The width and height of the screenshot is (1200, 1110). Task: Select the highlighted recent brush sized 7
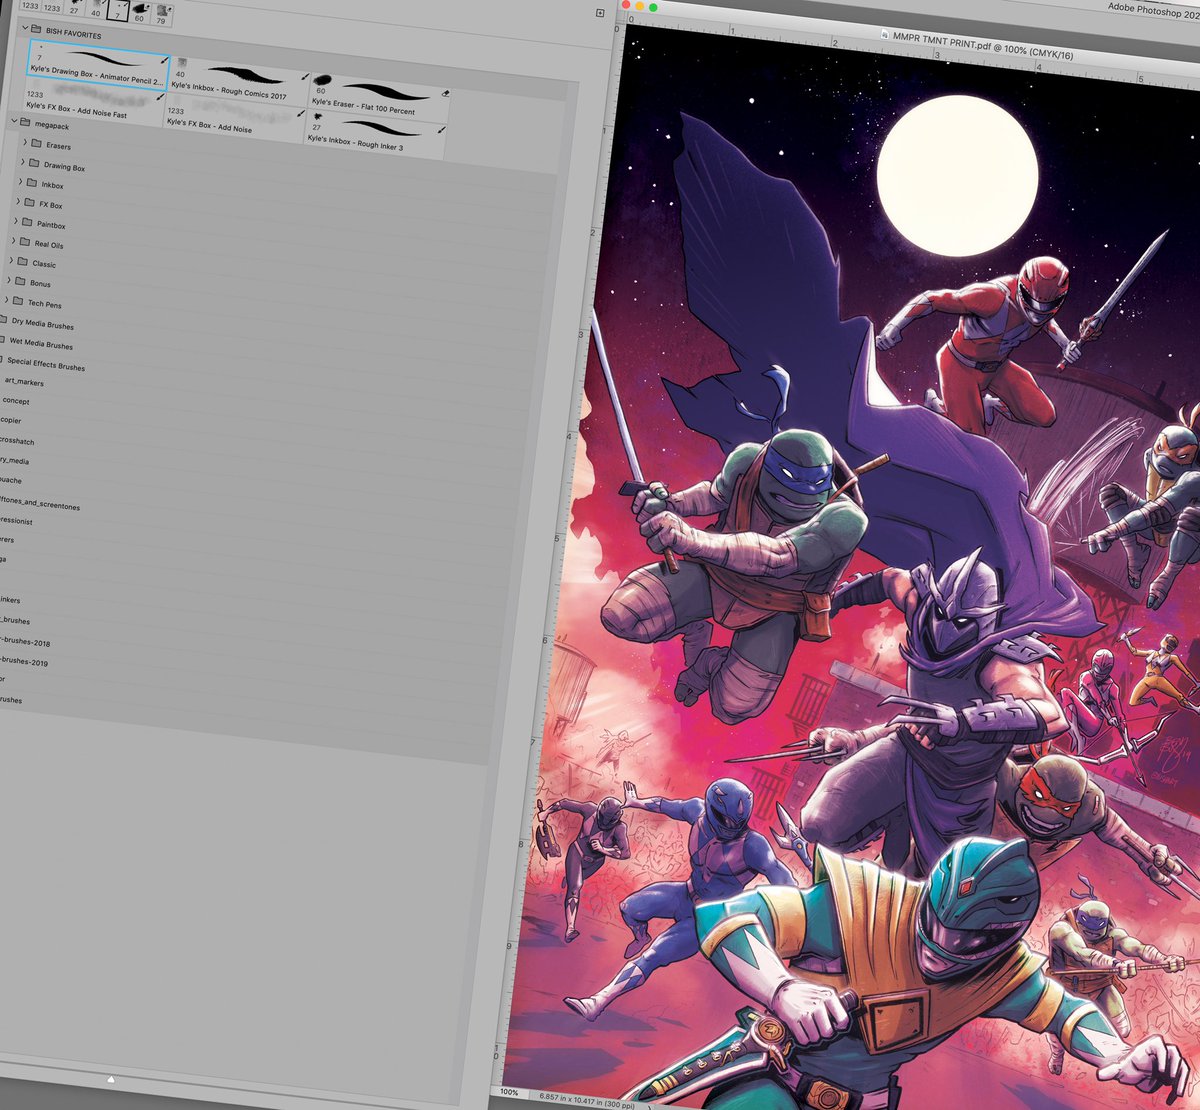118,12
